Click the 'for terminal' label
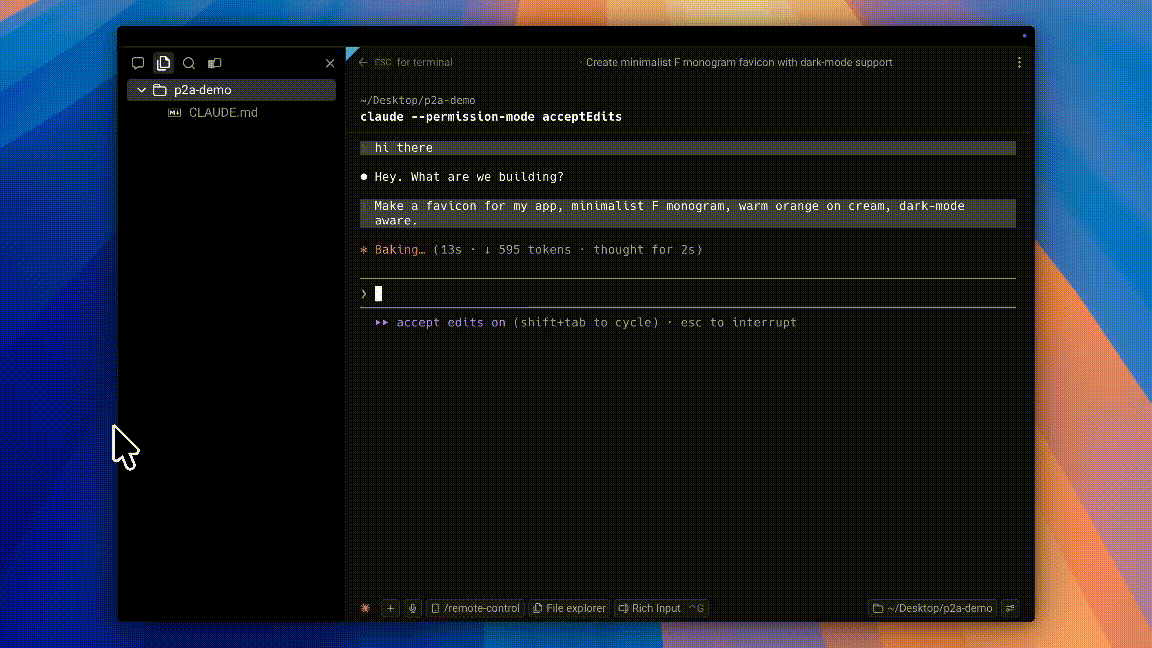This screenshot has width=1152, height=648. click(425, 62)
